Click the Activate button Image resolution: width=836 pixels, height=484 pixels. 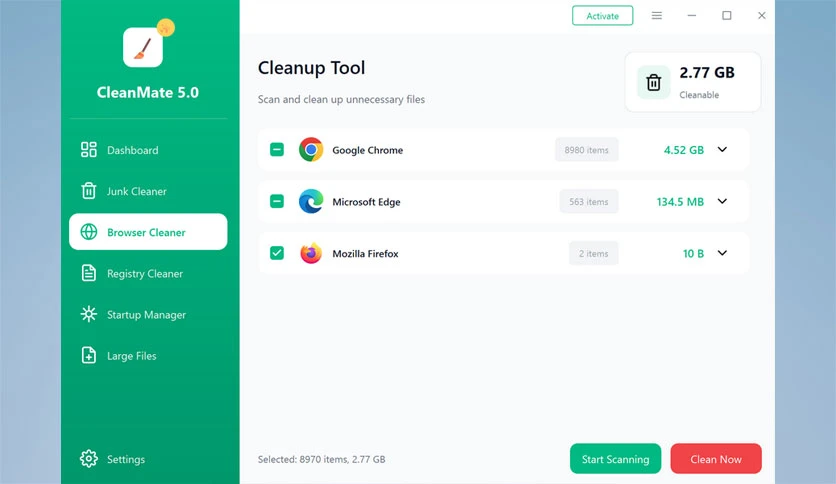[602, 16]
